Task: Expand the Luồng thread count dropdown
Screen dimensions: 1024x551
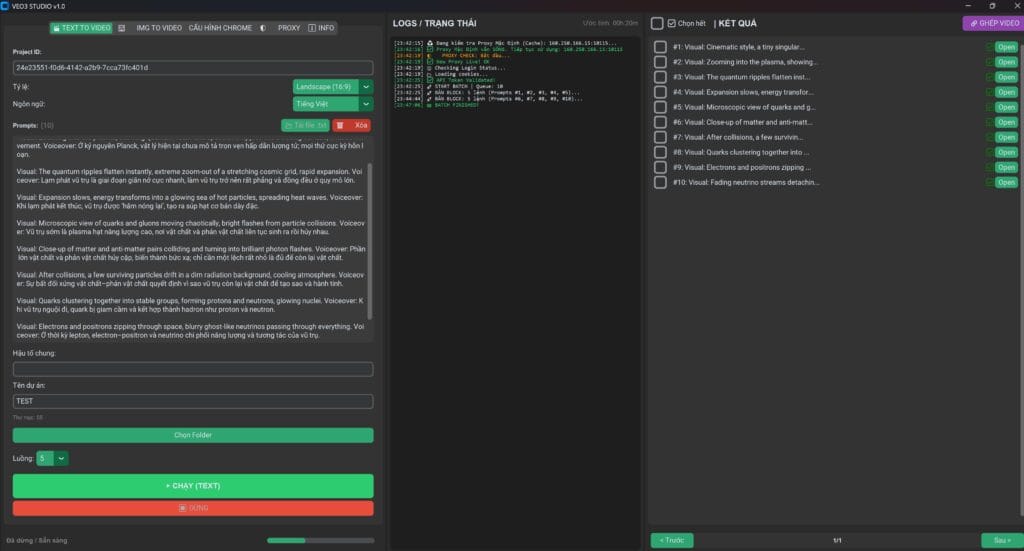Action: (x=52, y=458)
